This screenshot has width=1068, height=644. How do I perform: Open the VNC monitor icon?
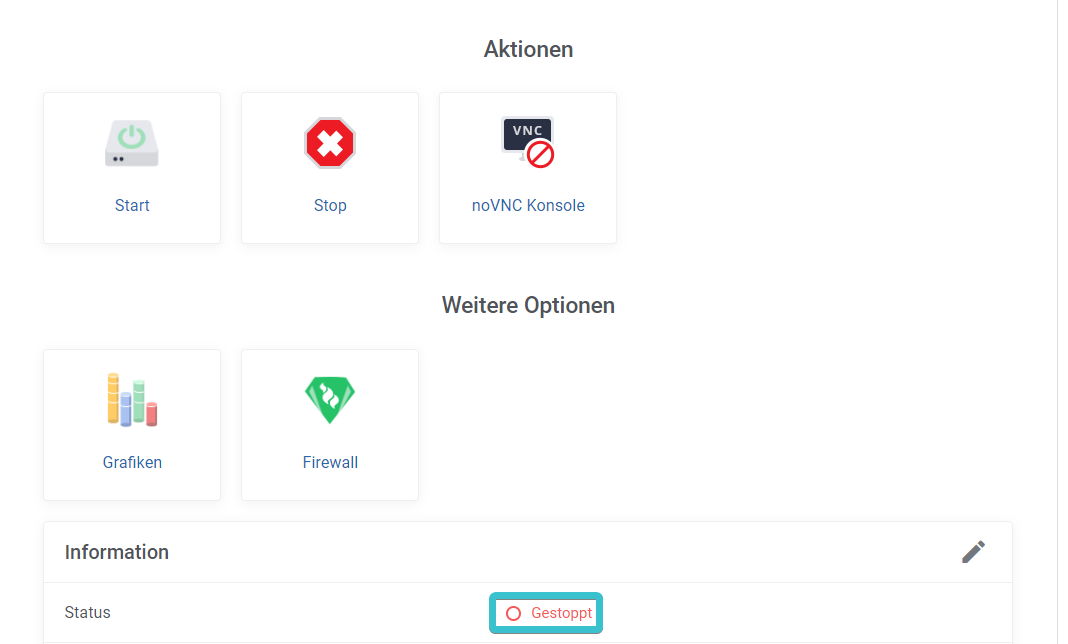pos(528,142)
